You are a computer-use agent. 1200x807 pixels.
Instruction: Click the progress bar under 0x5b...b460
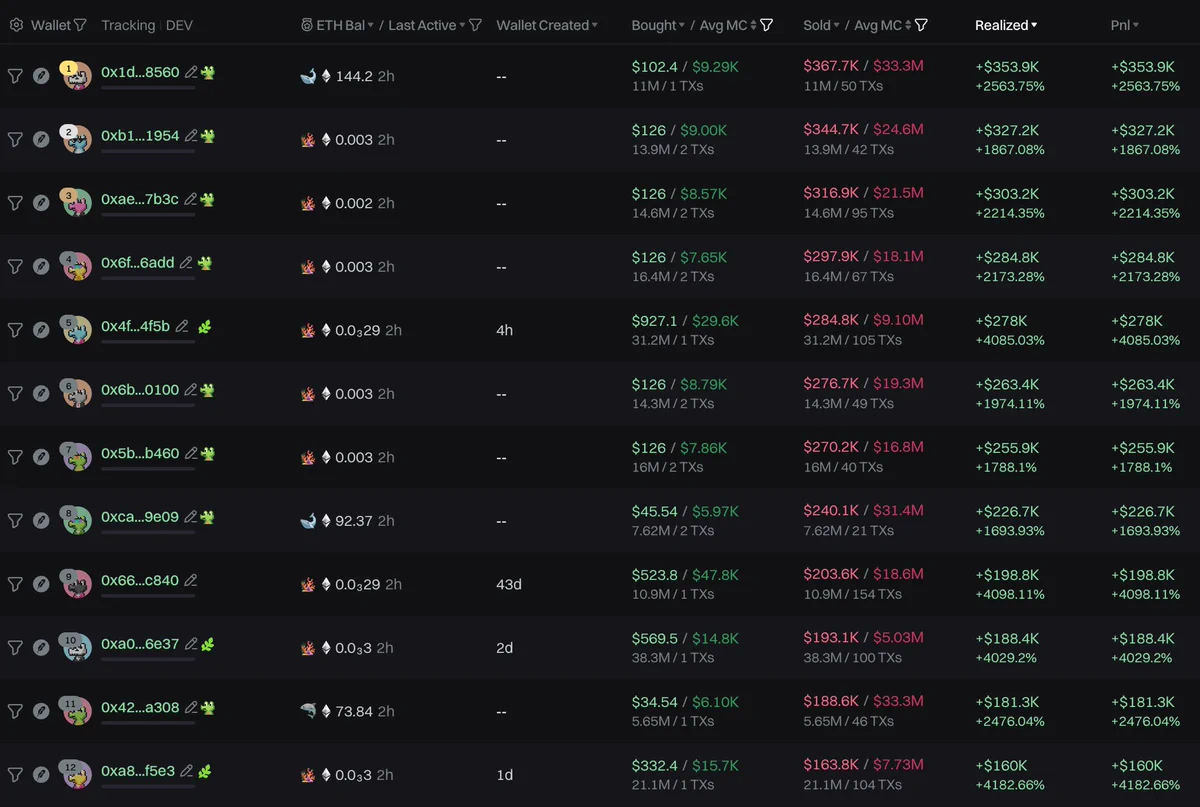pos(148,469)
